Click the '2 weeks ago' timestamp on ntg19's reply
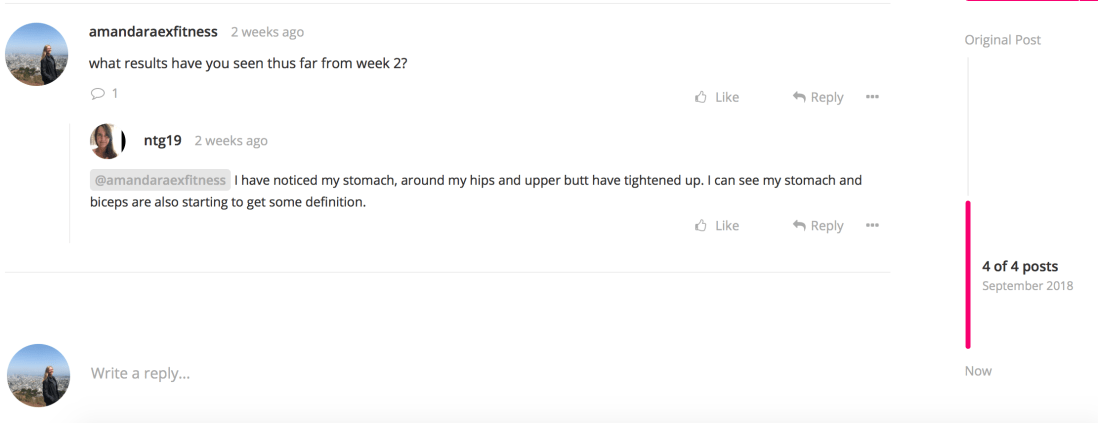The width and height of the screenshot is (1098, 423). 231,141
